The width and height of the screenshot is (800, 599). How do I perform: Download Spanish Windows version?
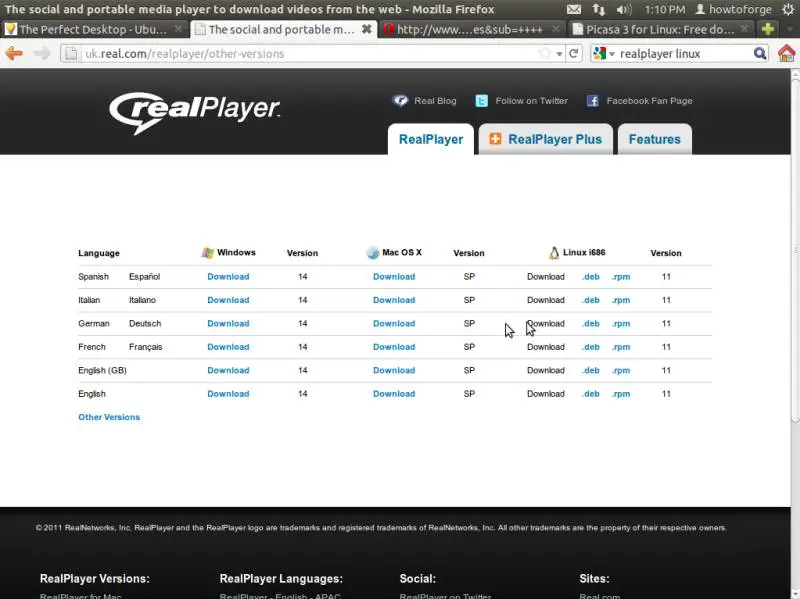pyautogui.click(x=228, y=277)
